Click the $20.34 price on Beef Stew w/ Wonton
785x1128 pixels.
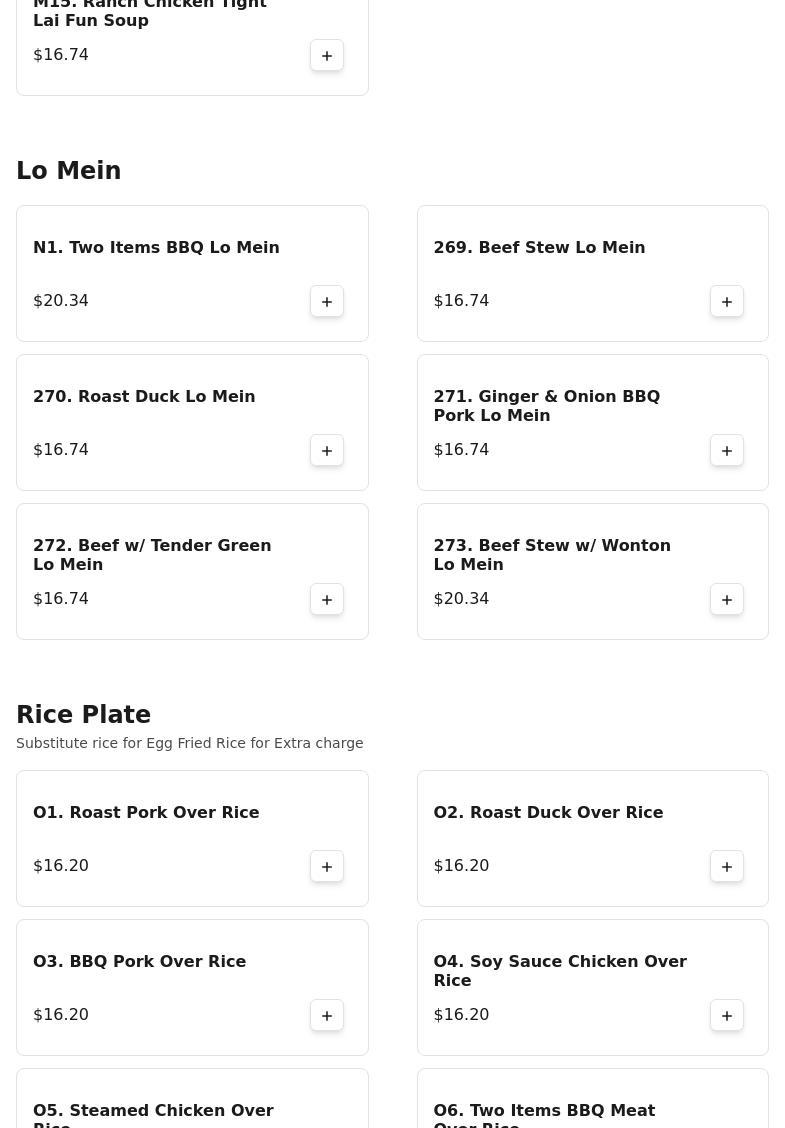click(x=461, y=599)
